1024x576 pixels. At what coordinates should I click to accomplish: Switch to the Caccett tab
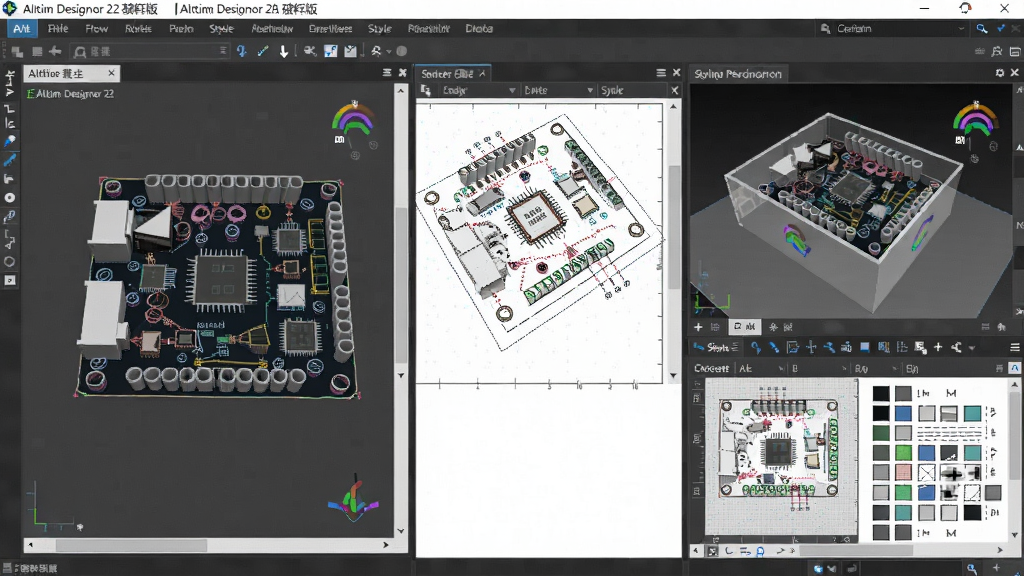[711, 368]
